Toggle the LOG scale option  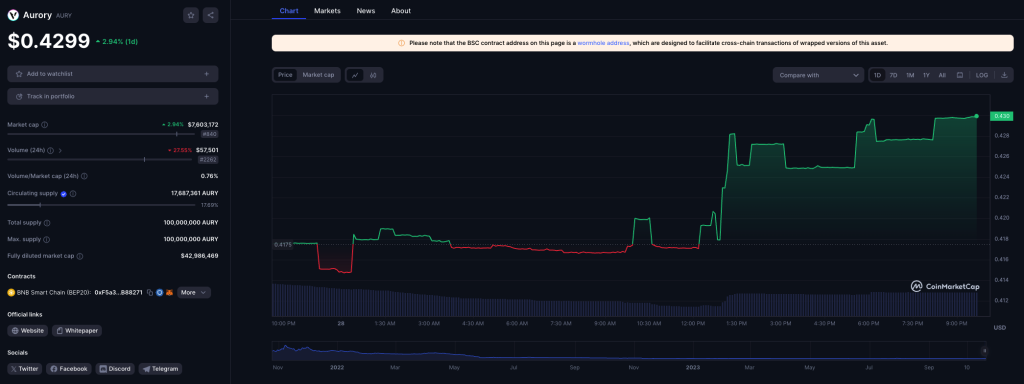pos(982,75)
